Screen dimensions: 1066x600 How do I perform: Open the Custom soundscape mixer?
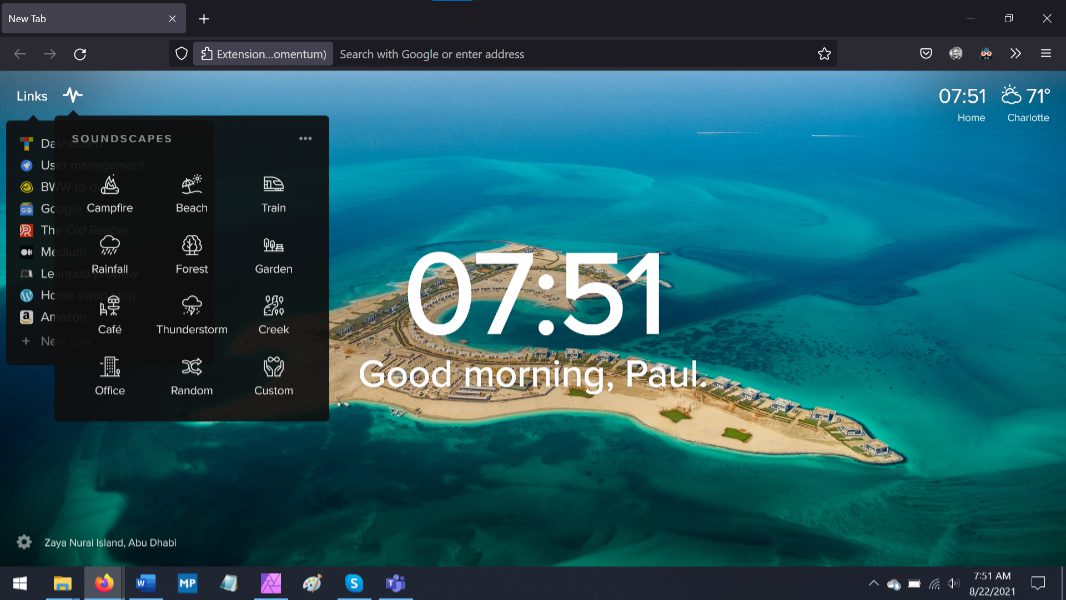pos(273,377)
